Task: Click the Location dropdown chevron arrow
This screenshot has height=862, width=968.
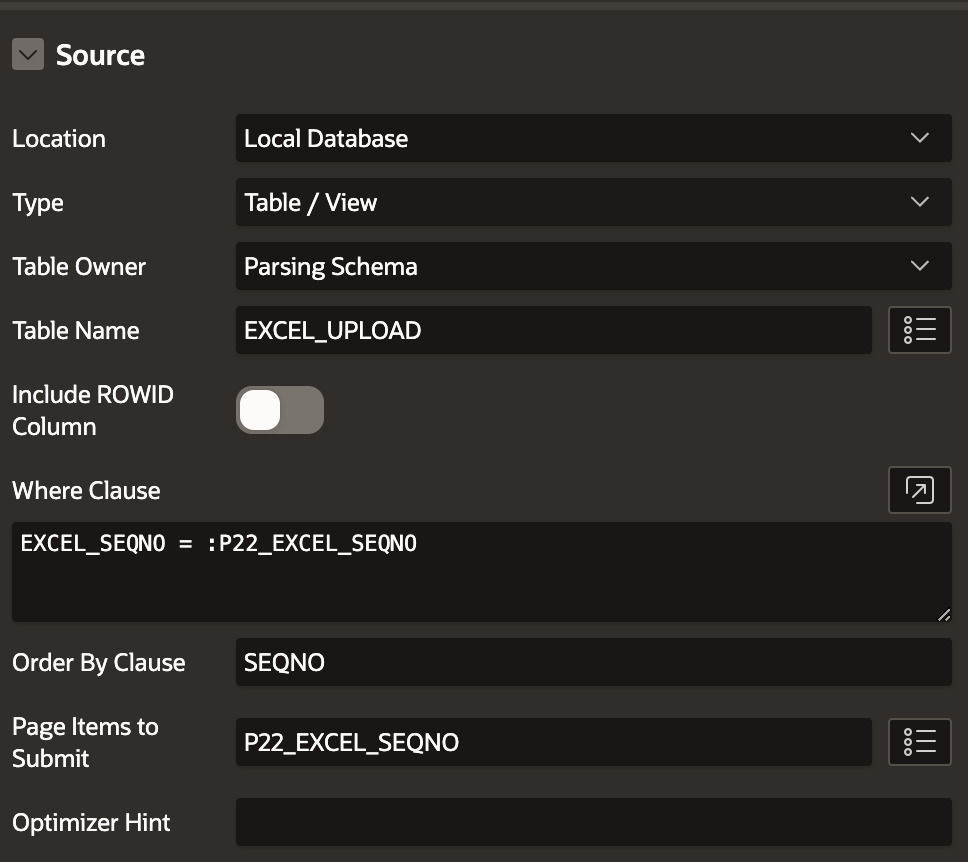Action: tap(920, 138)
